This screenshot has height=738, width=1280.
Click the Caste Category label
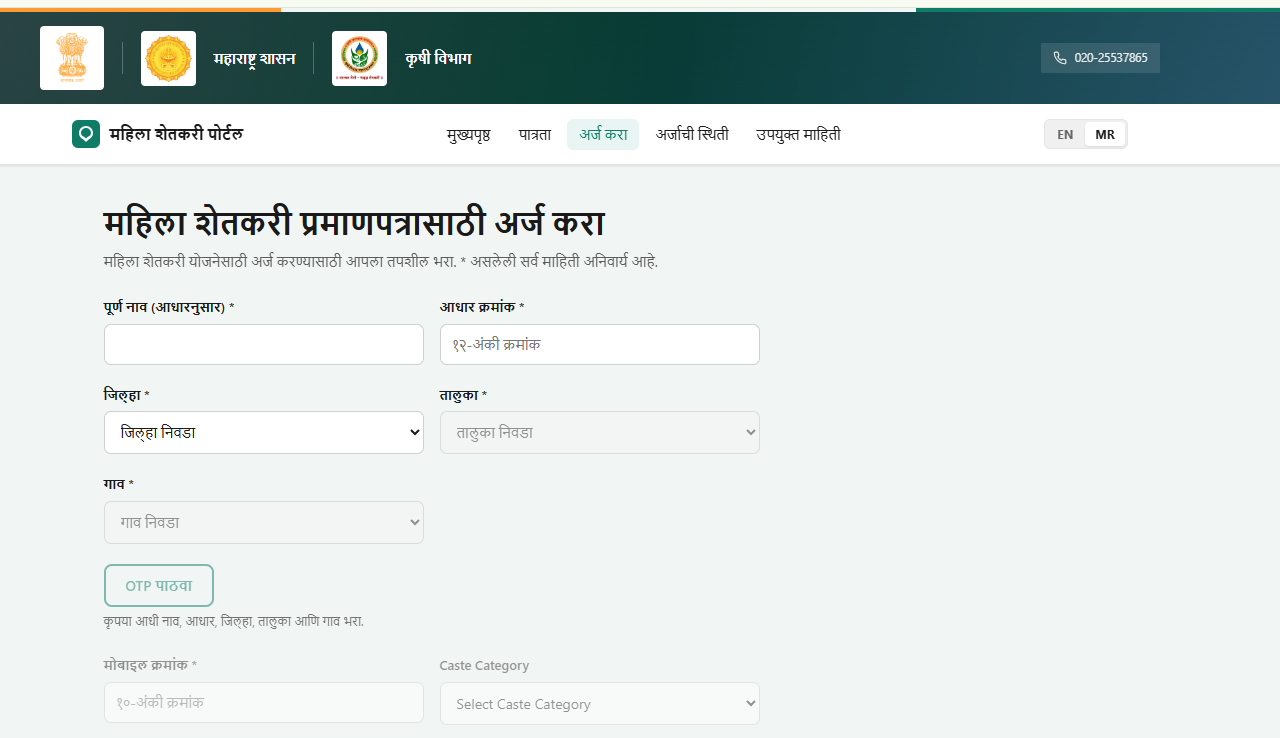[485, 665]
